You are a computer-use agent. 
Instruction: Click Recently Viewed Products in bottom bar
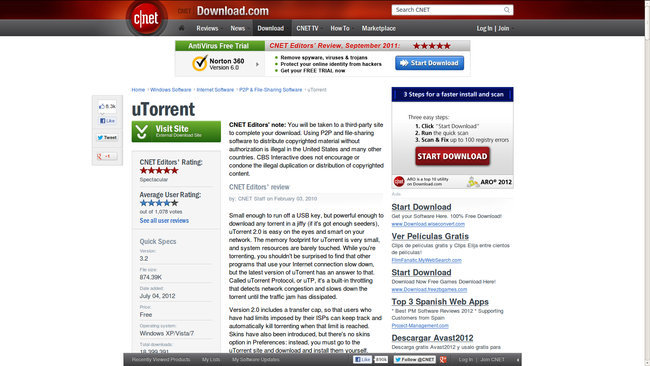click(161, 359)
